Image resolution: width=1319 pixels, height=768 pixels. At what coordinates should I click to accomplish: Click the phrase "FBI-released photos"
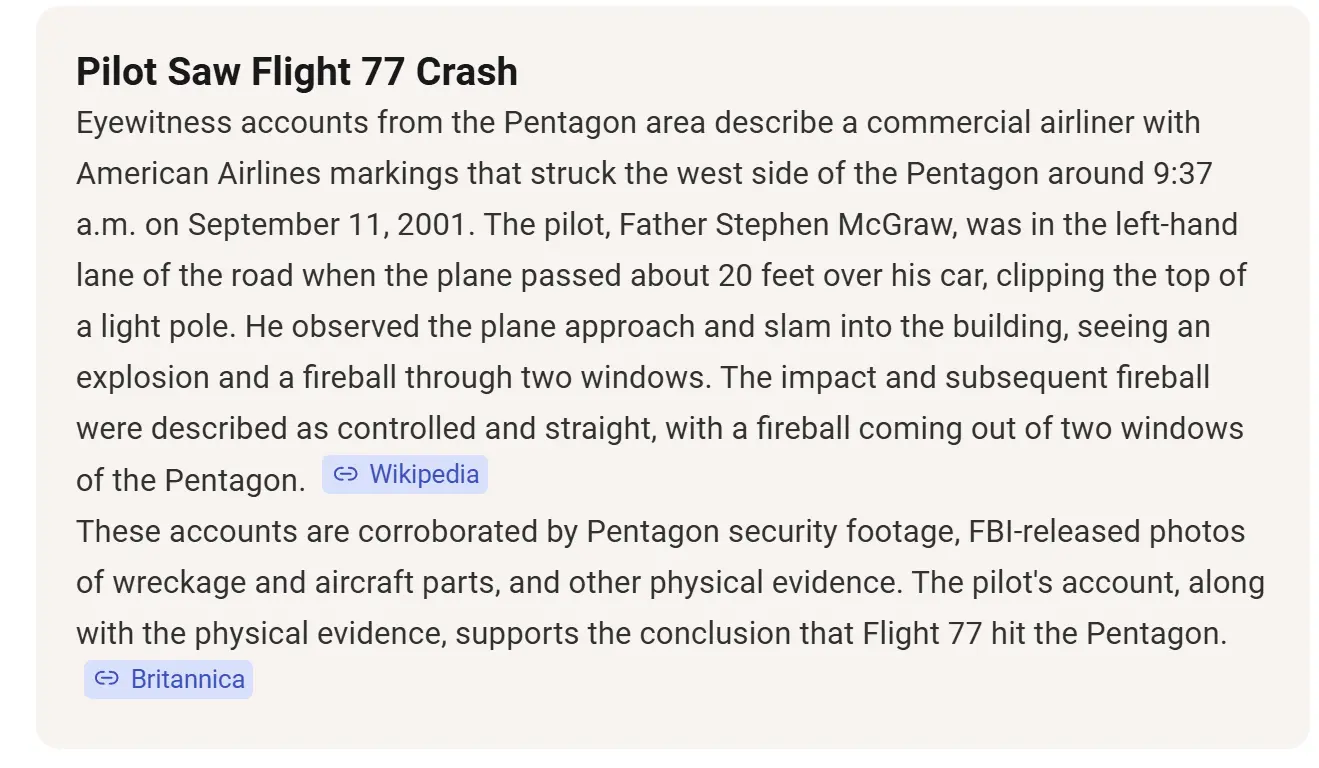tap(1107, 531)
